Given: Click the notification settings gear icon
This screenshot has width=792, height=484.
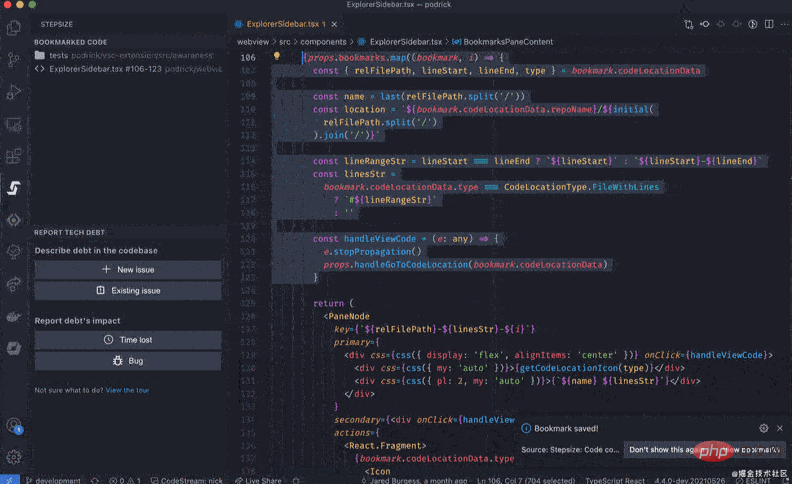Looking at the screenshot, I should [x=764, y=428].
